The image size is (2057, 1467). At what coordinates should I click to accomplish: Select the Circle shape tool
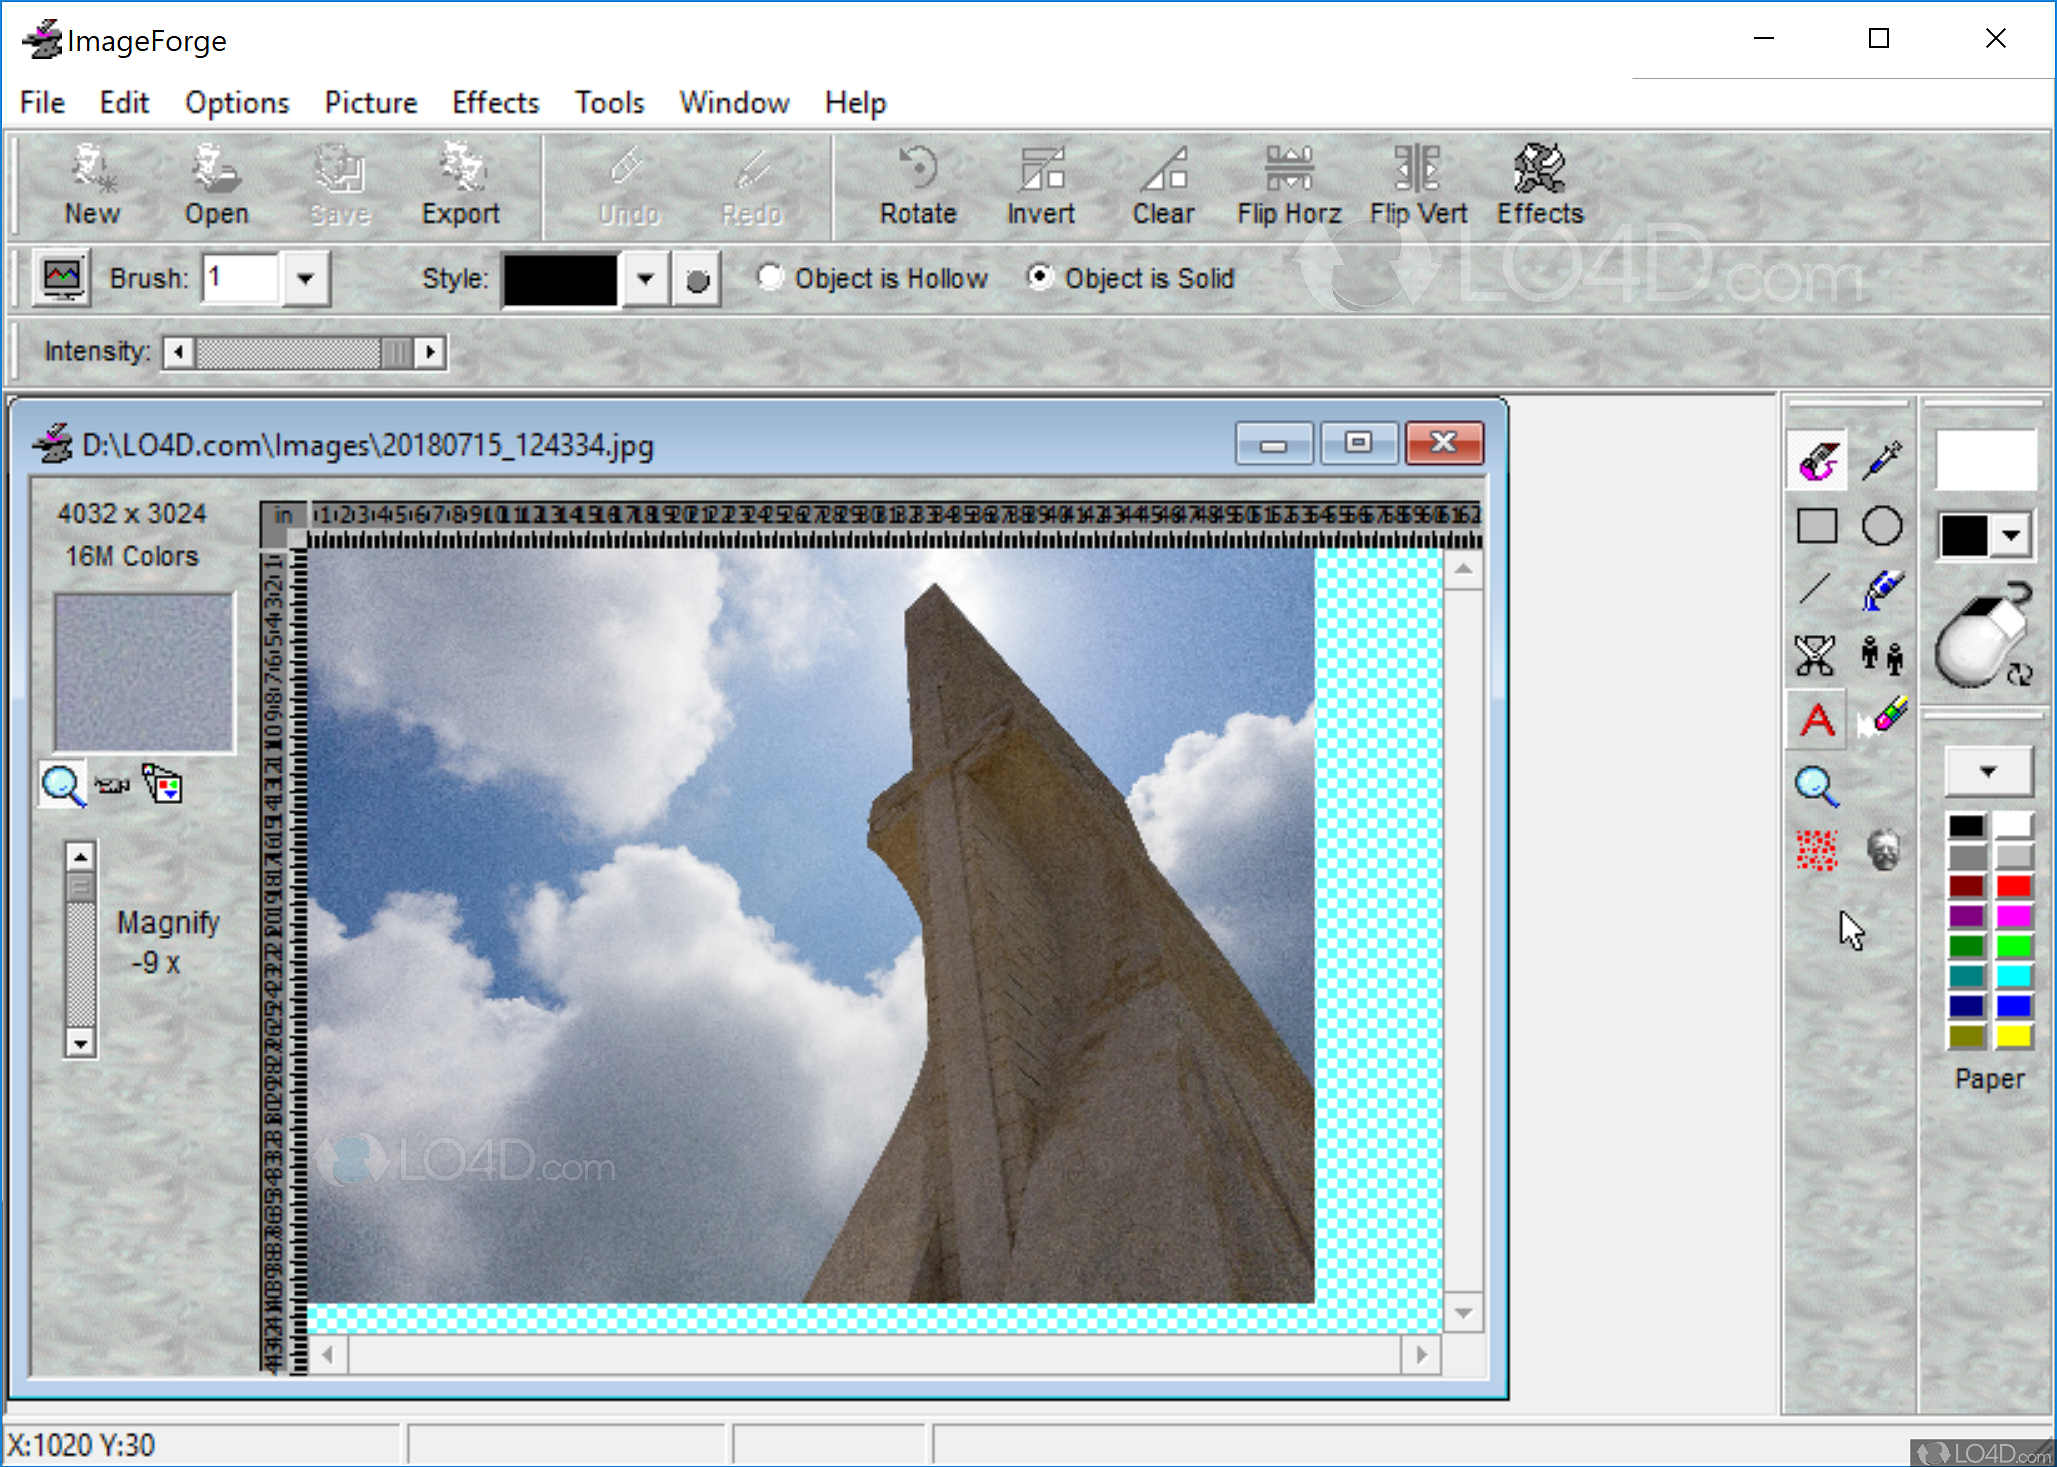[1881, 525]
